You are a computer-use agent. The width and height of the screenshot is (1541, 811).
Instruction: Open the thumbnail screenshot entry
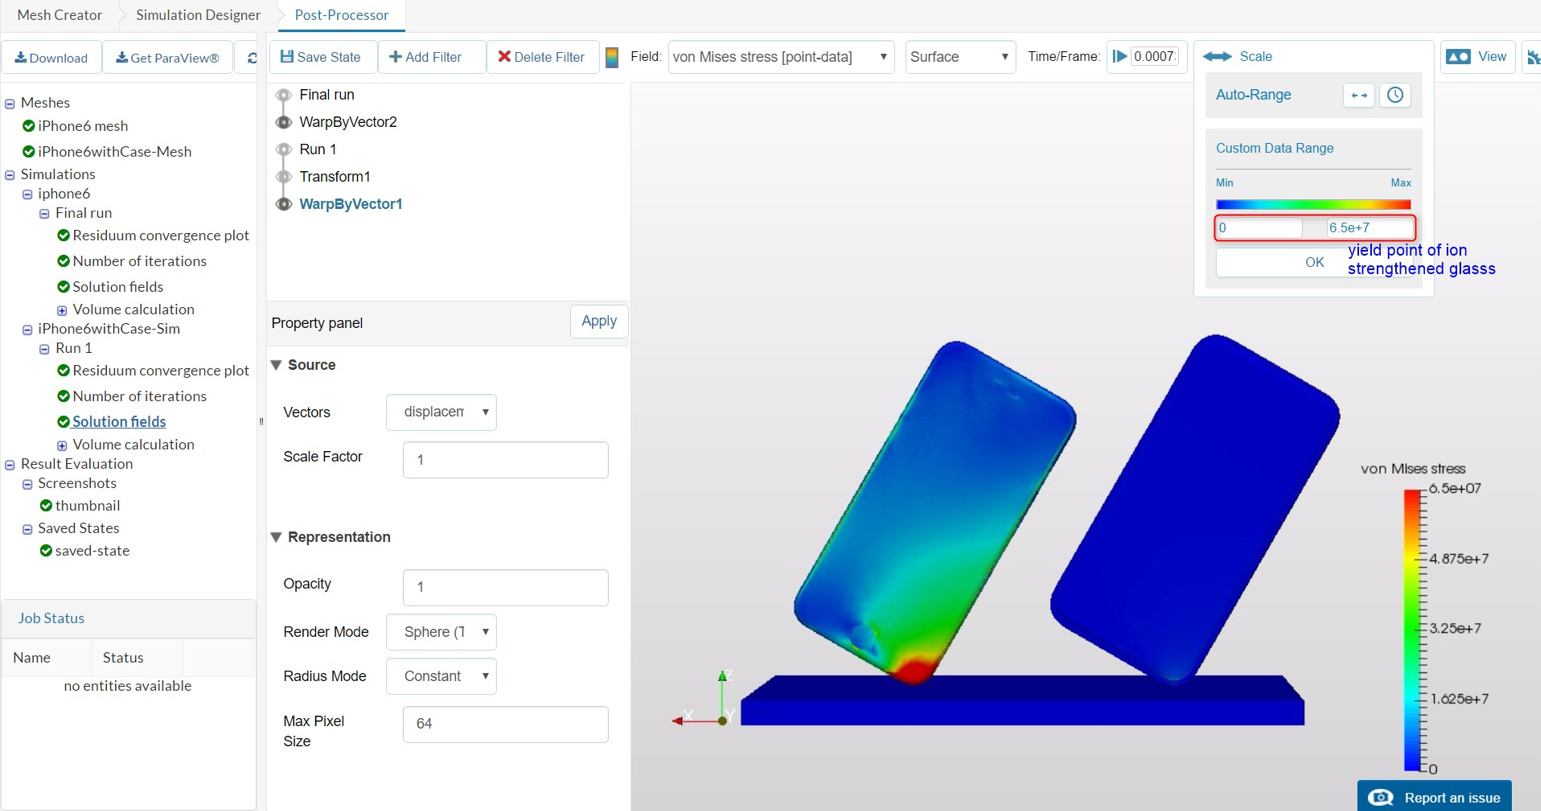[x=87, y=506]
